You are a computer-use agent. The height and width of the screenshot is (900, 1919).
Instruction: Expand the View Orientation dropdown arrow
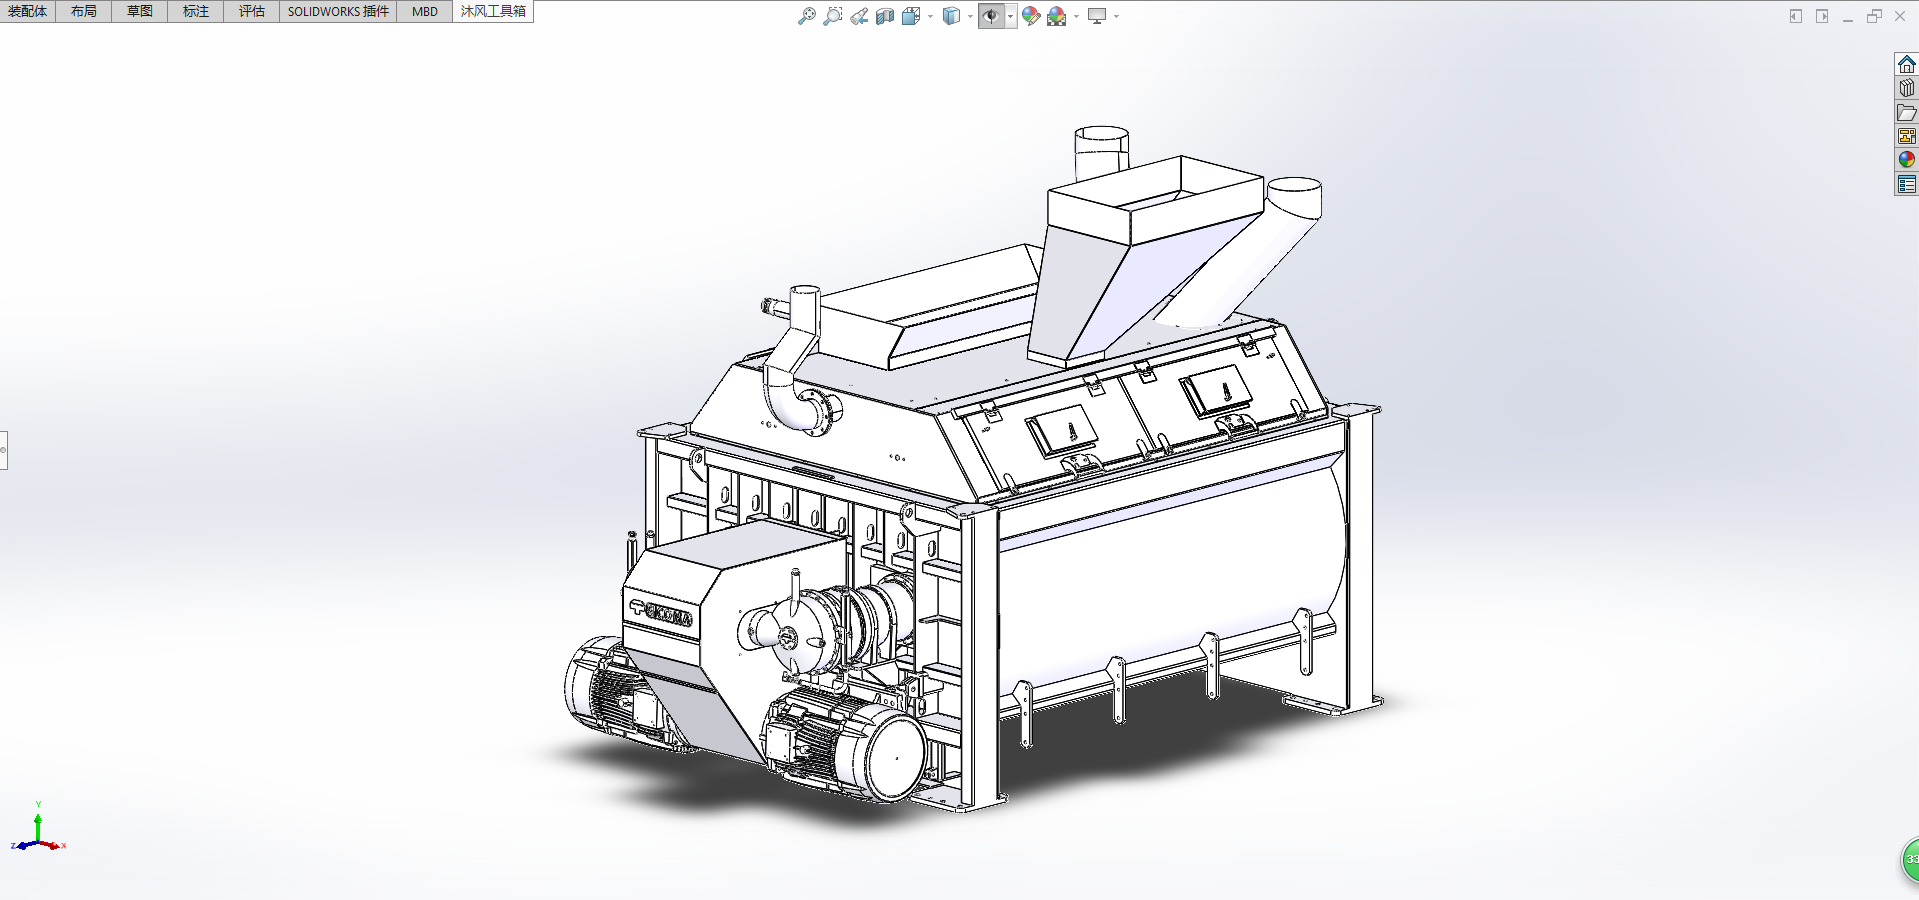pyautogui.click(x=930, y=16)
